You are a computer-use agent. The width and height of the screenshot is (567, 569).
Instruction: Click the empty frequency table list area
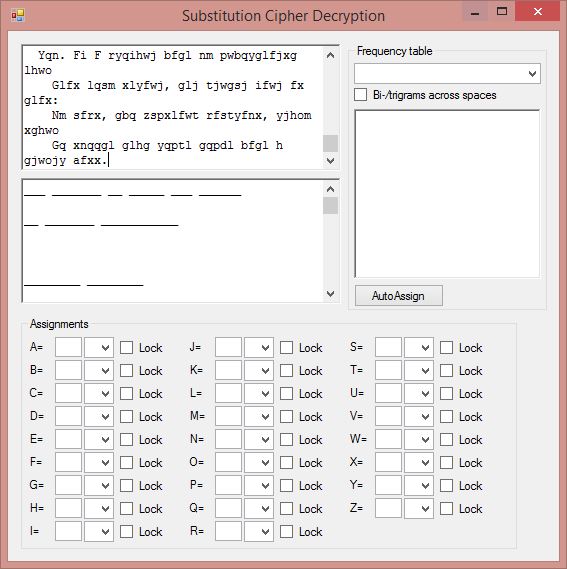click(447, 194)
